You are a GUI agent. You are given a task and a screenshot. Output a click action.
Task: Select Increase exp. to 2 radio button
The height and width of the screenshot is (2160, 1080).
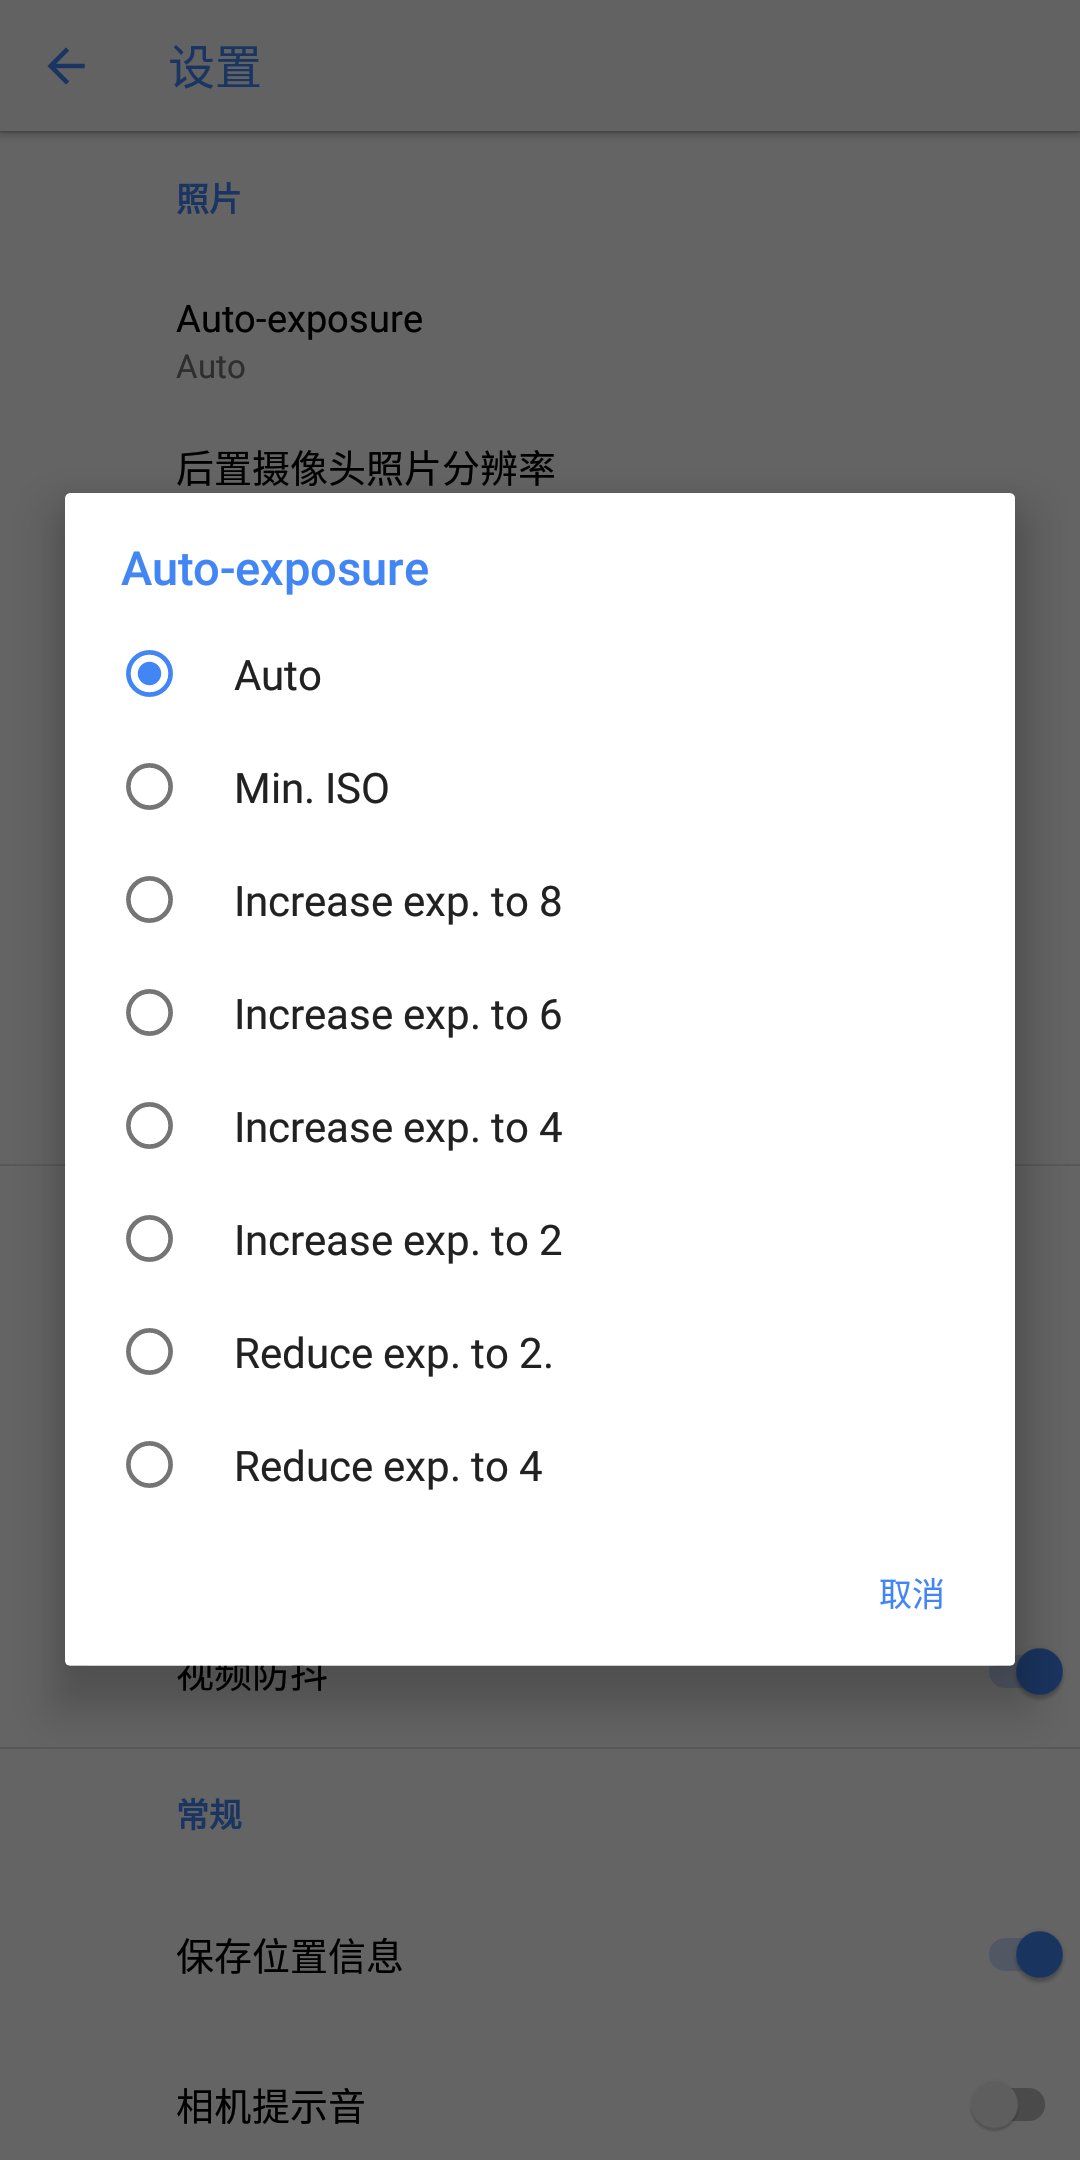(150, 1239)
